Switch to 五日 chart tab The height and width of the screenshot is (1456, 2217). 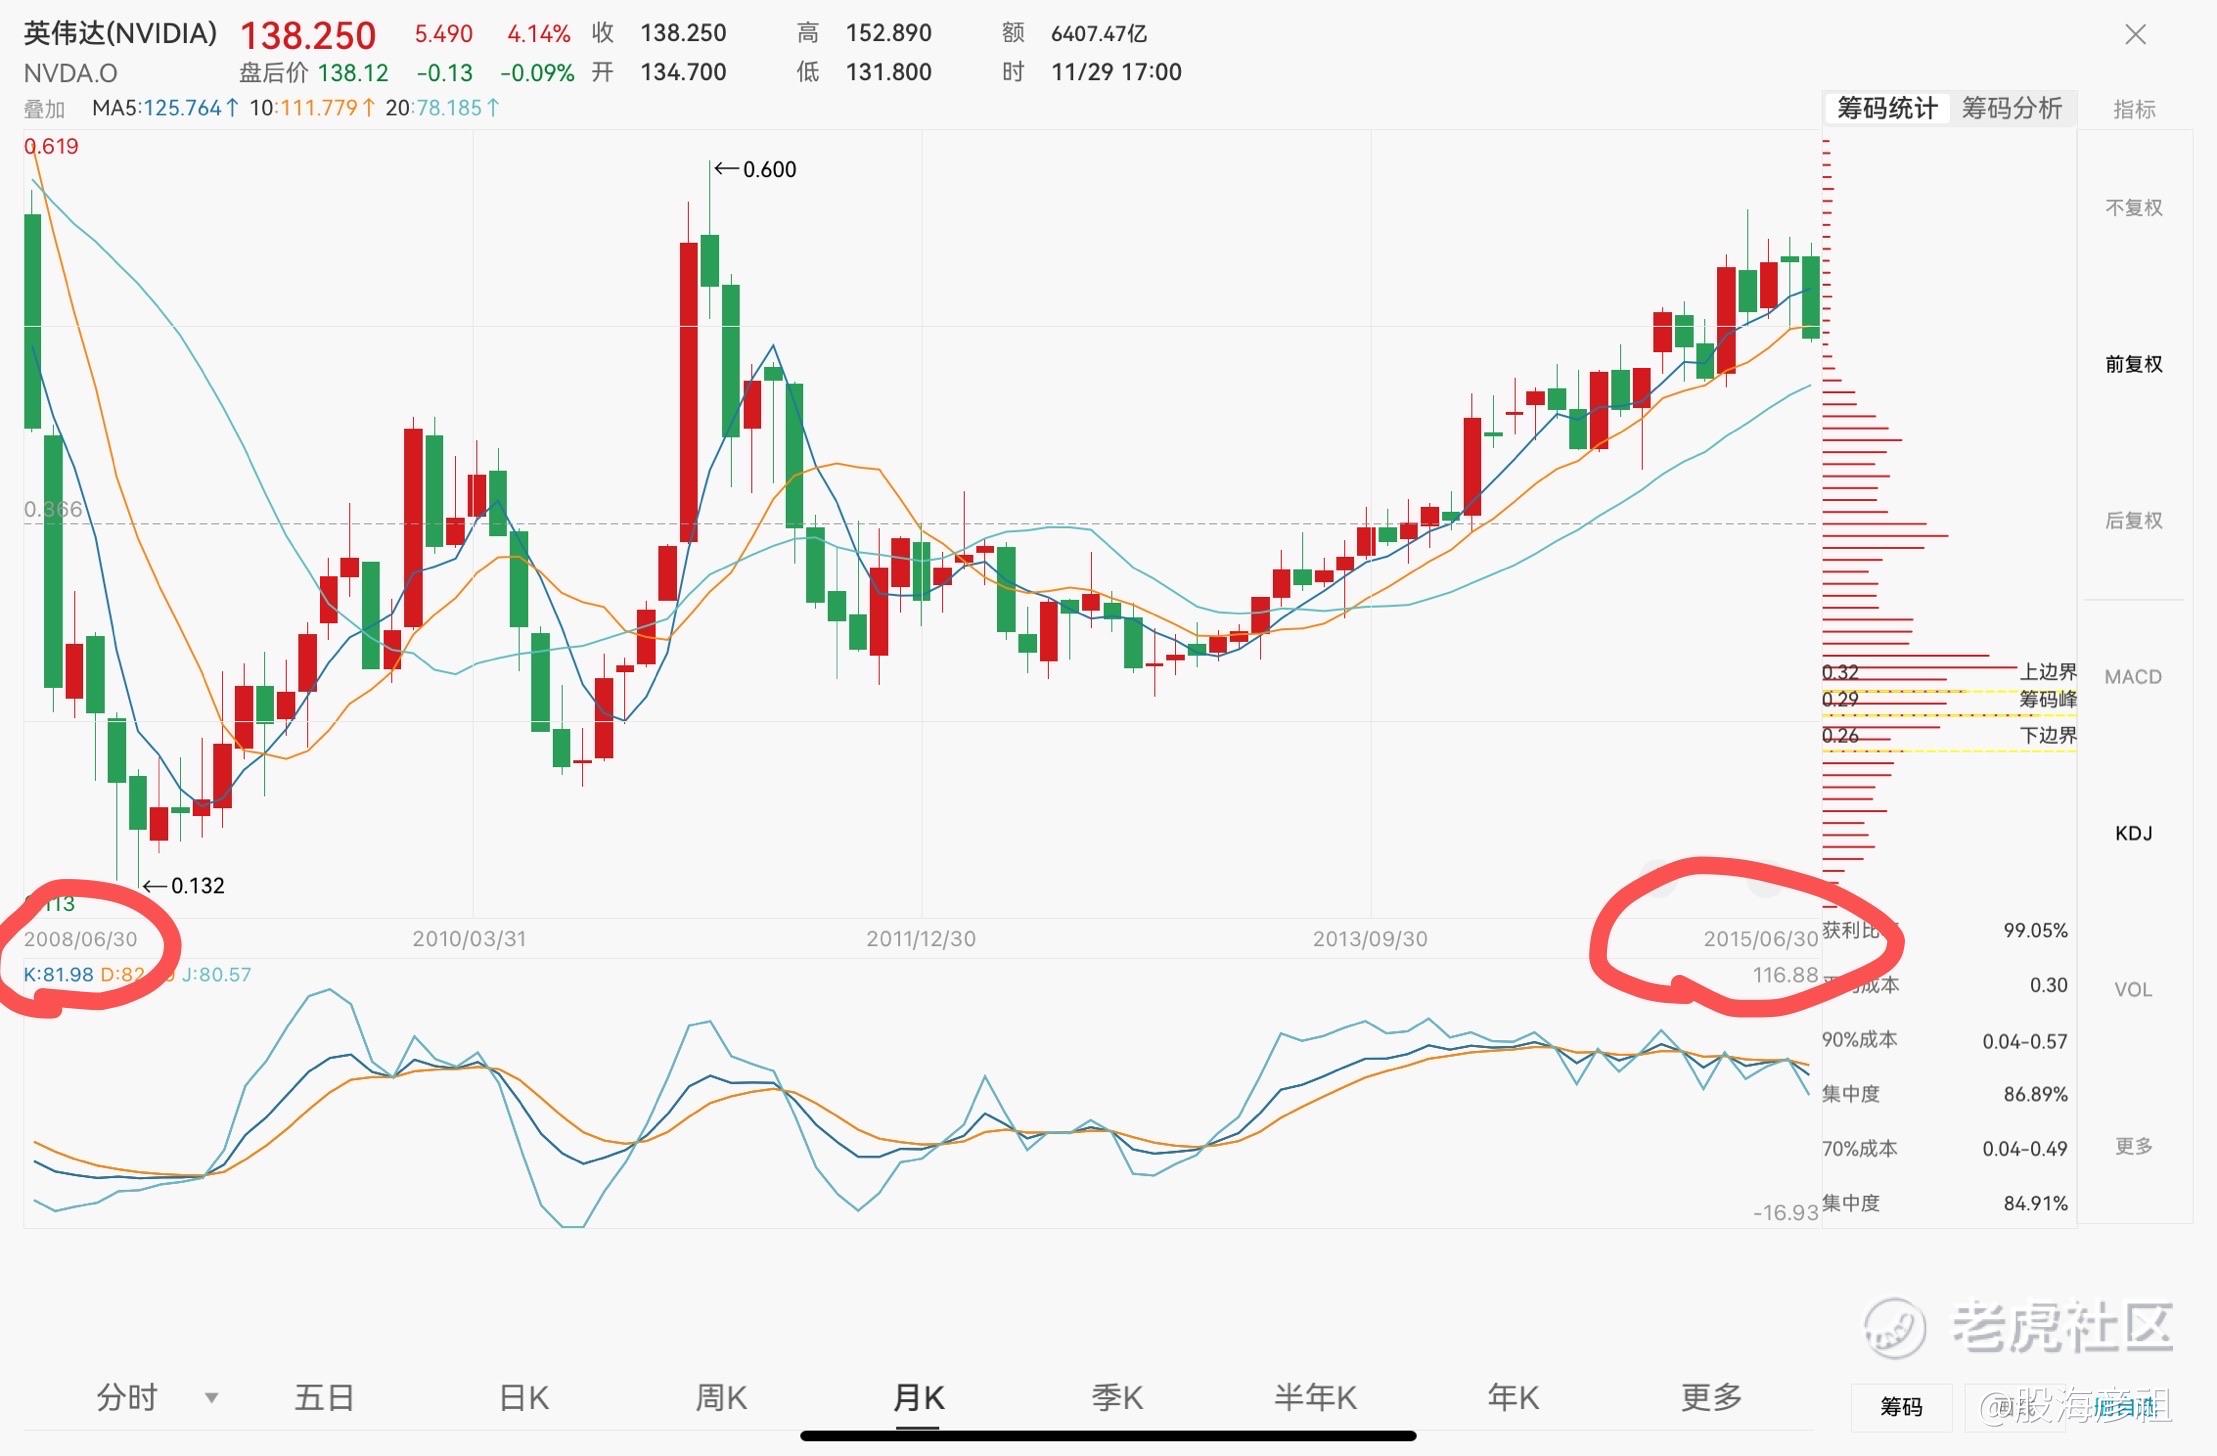[x=324, y=1397]
